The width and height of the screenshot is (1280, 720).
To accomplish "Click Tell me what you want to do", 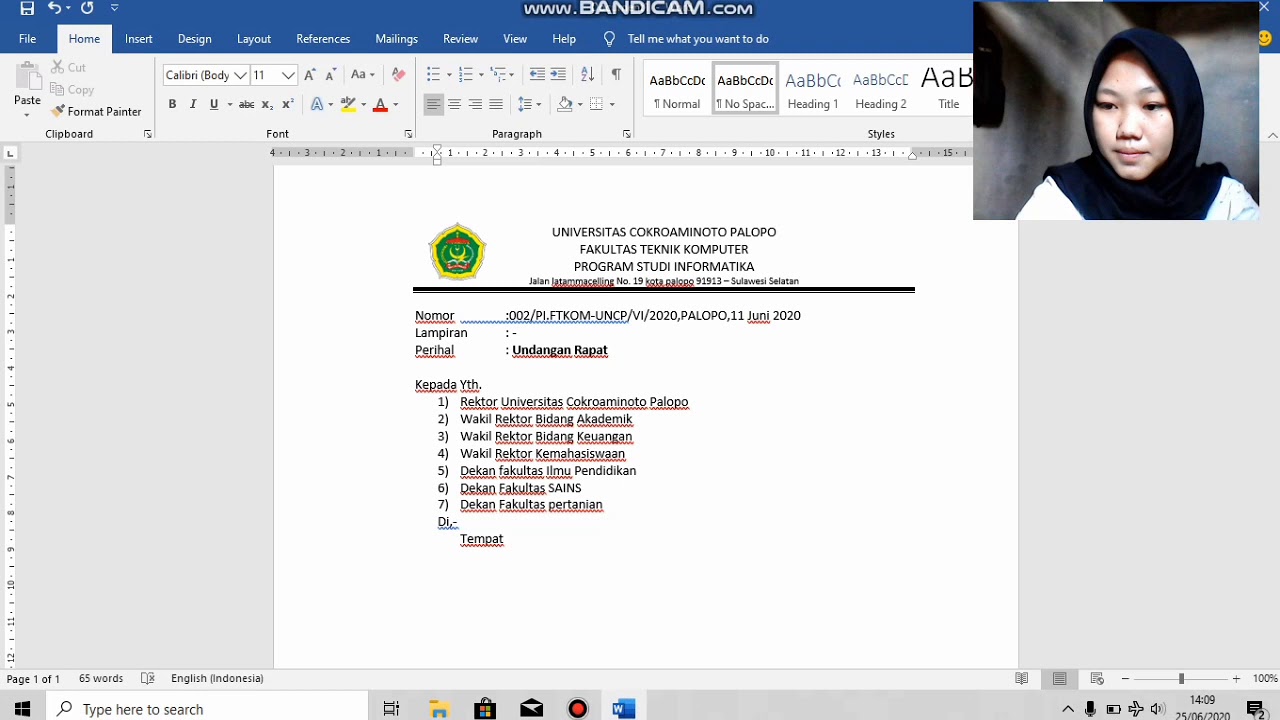I will (698, 39).
